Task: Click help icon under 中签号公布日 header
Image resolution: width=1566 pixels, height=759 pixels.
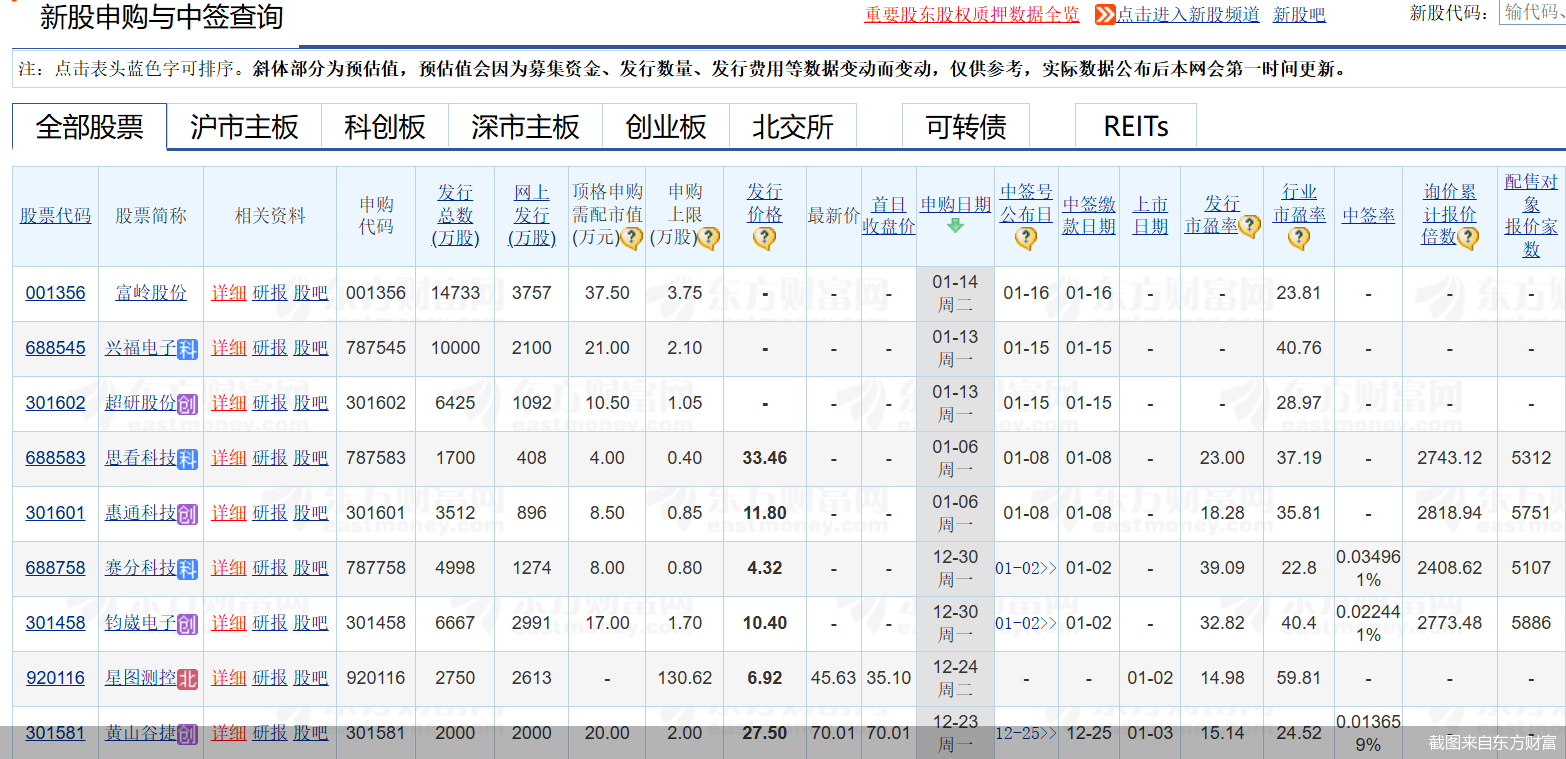Action: coord(1026,238)
